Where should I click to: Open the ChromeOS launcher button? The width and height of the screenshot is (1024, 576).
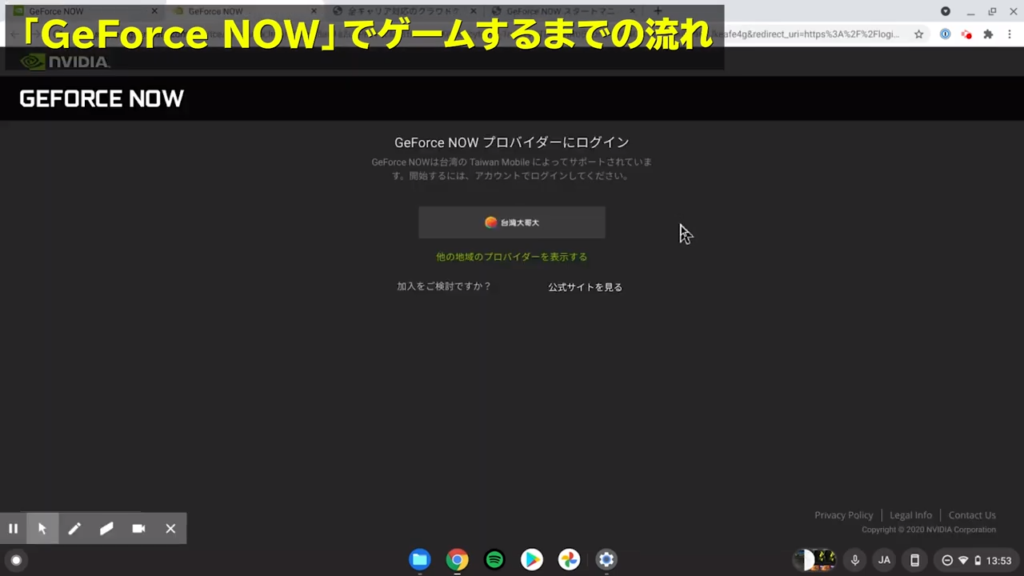pyautogui.click(x=16, y=560)
